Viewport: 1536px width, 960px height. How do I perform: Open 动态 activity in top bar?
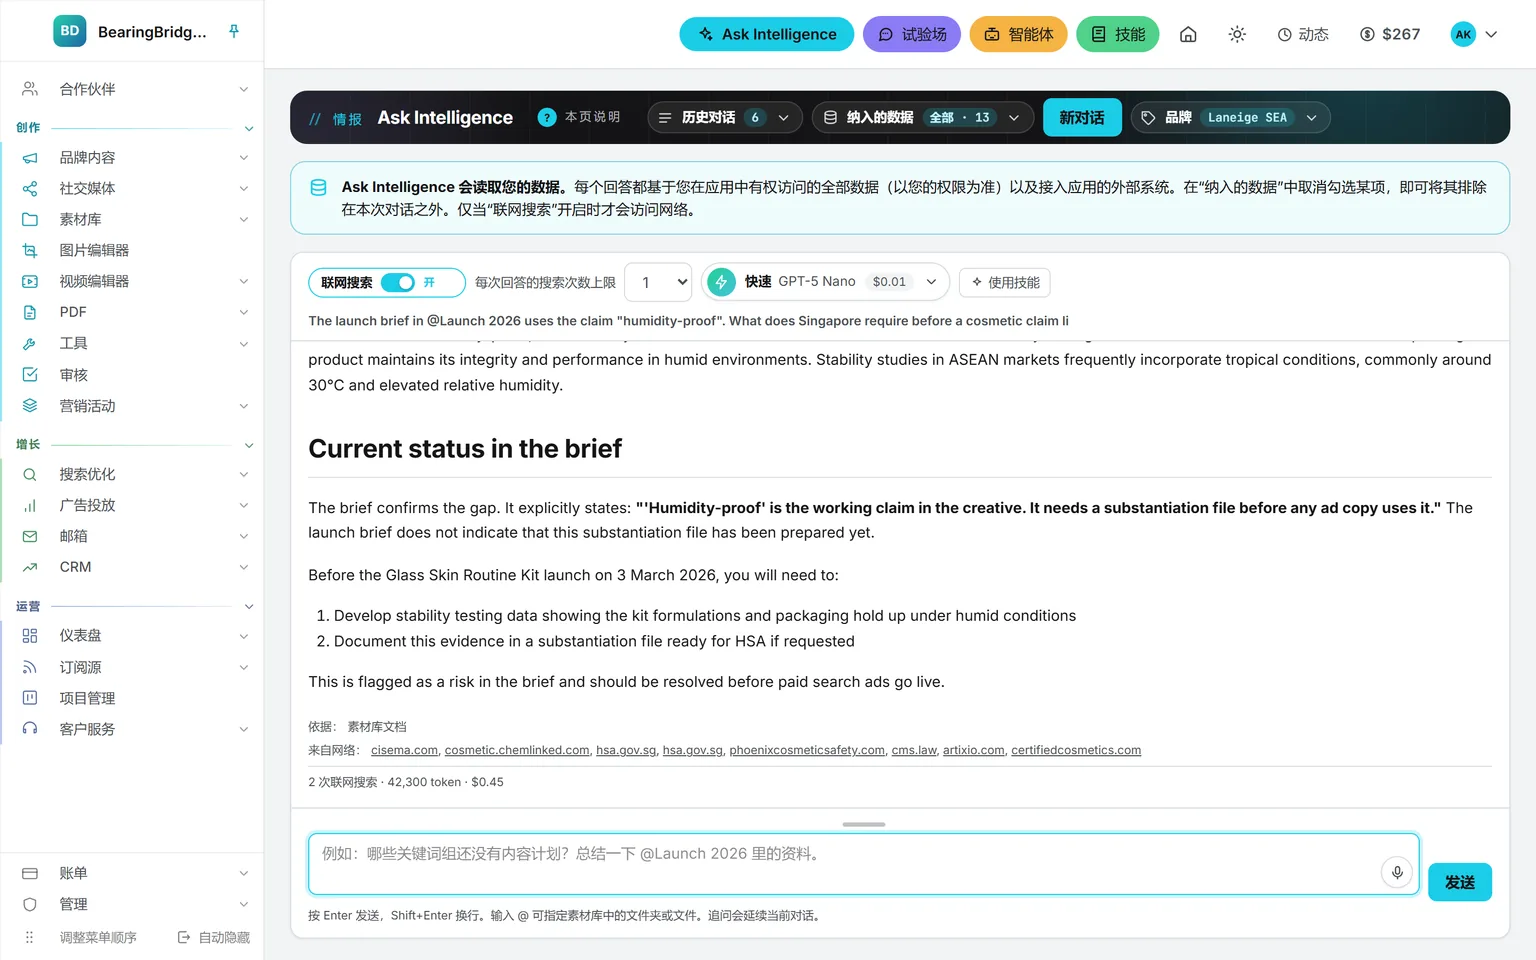[1303, 34]
